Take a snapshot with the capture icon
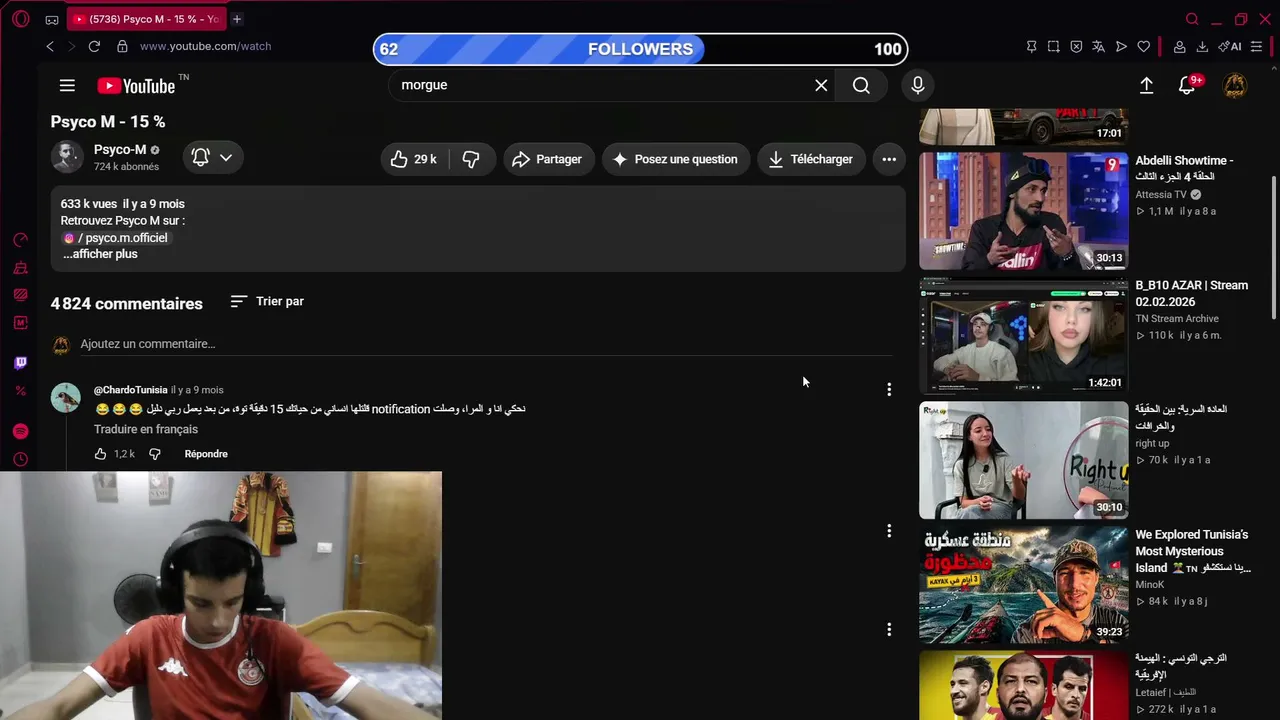Viewport: 1280px width, 720px height. coord(1053,46)
